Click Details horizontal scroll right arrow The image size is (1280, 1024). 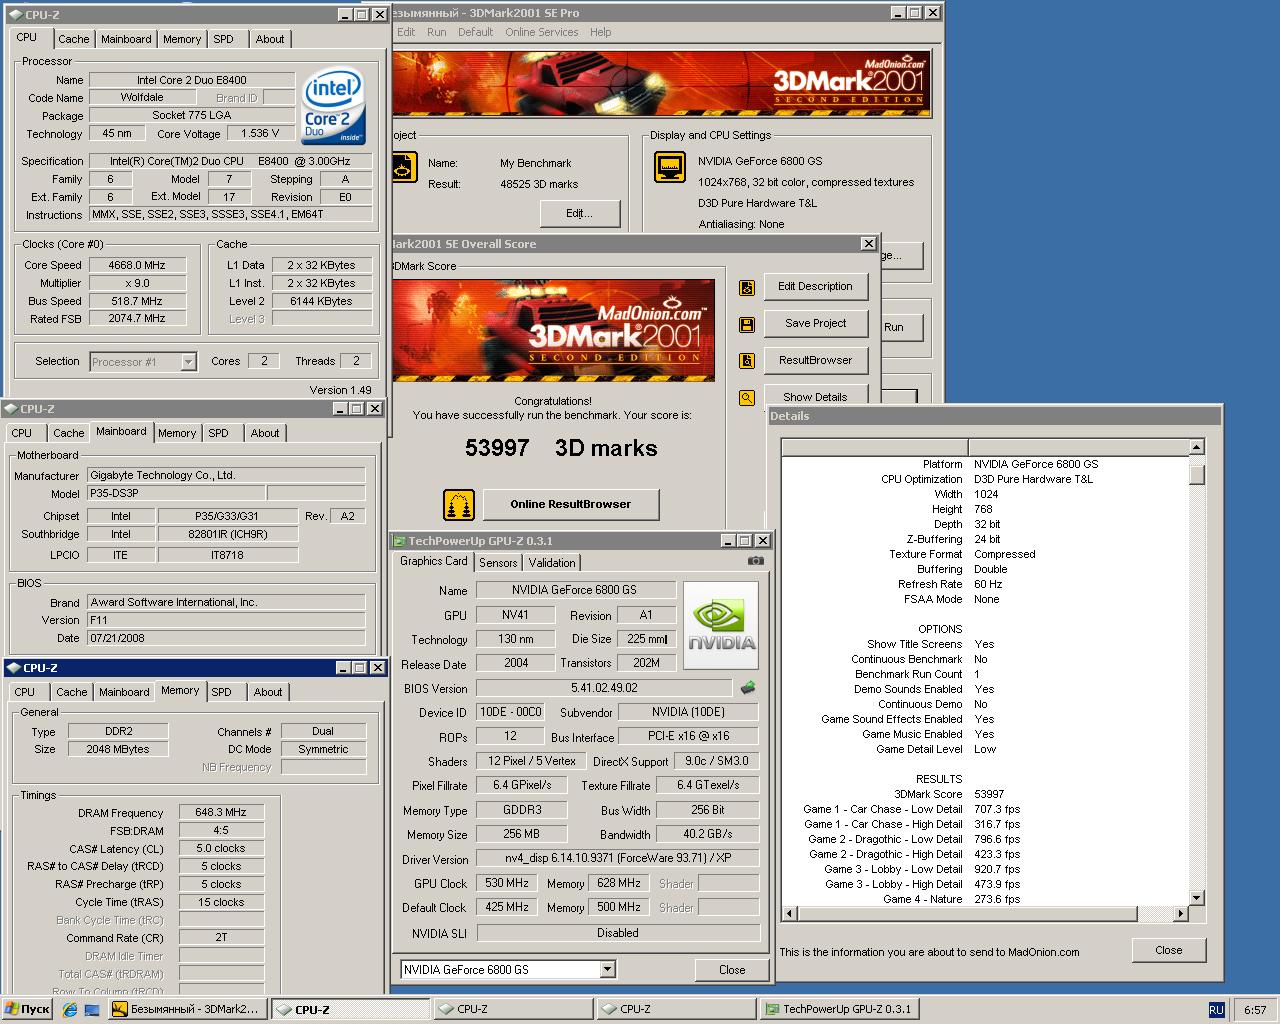tap(1180, 914)
